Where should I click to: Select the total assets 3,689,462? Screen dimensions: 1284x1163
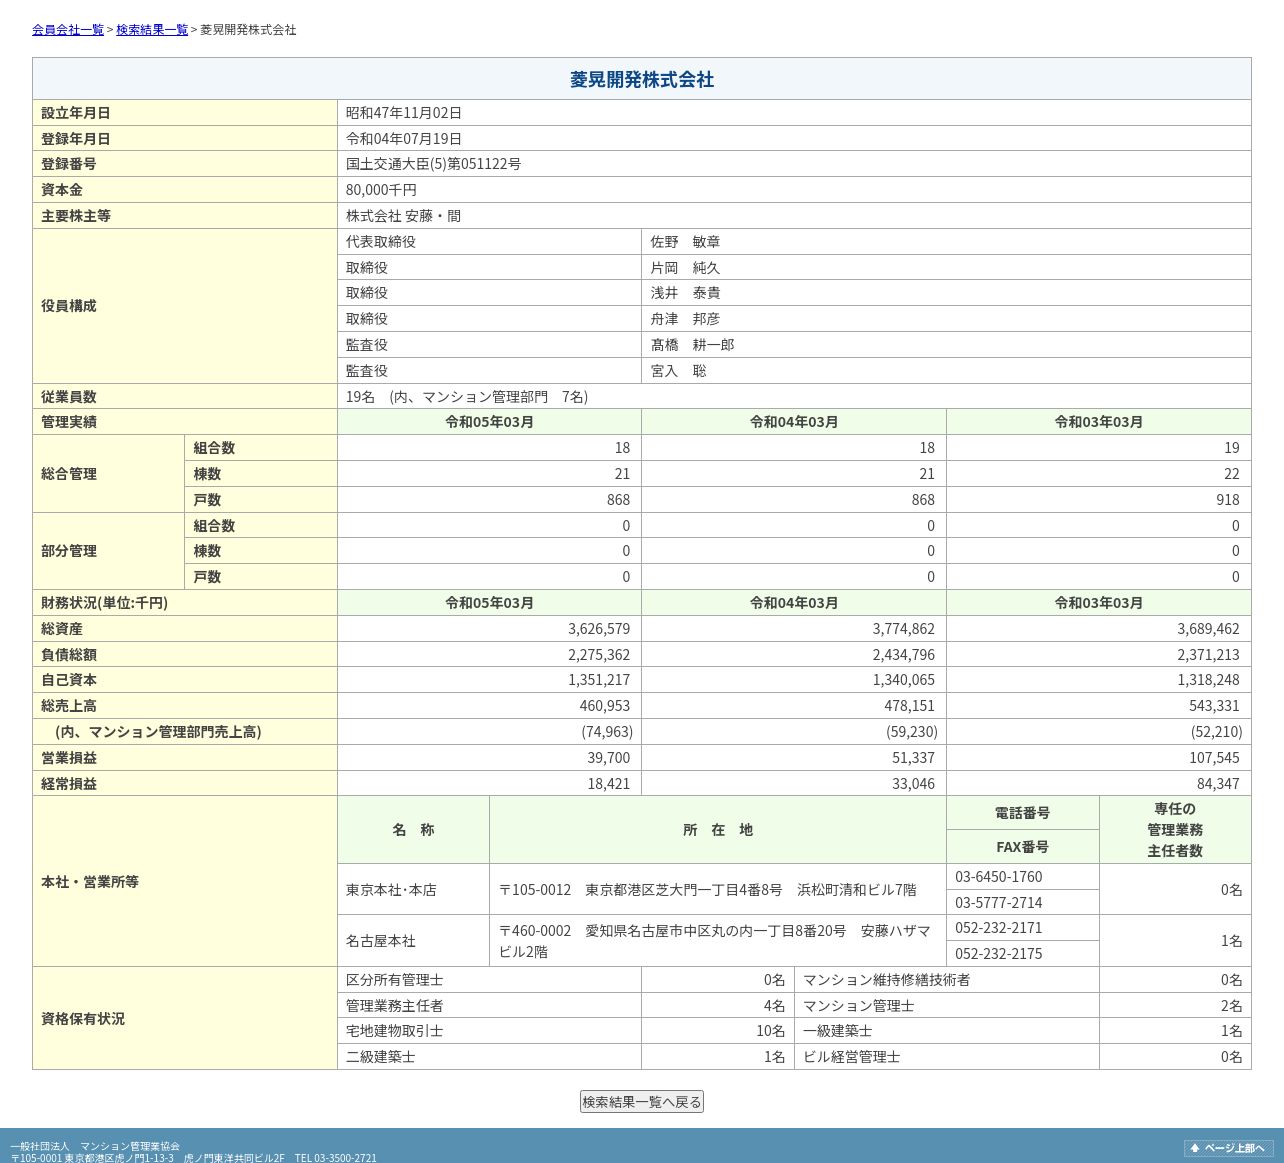1208,629
